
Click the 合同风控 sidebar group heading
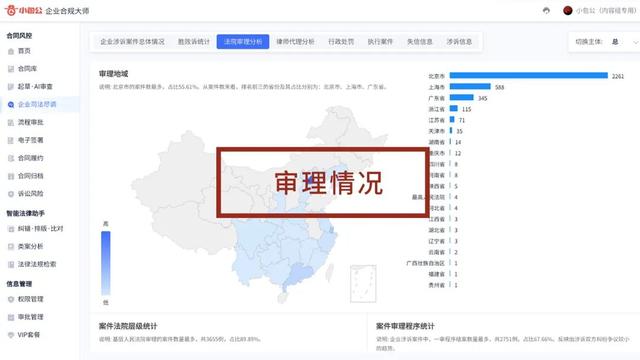coord(19,36)
